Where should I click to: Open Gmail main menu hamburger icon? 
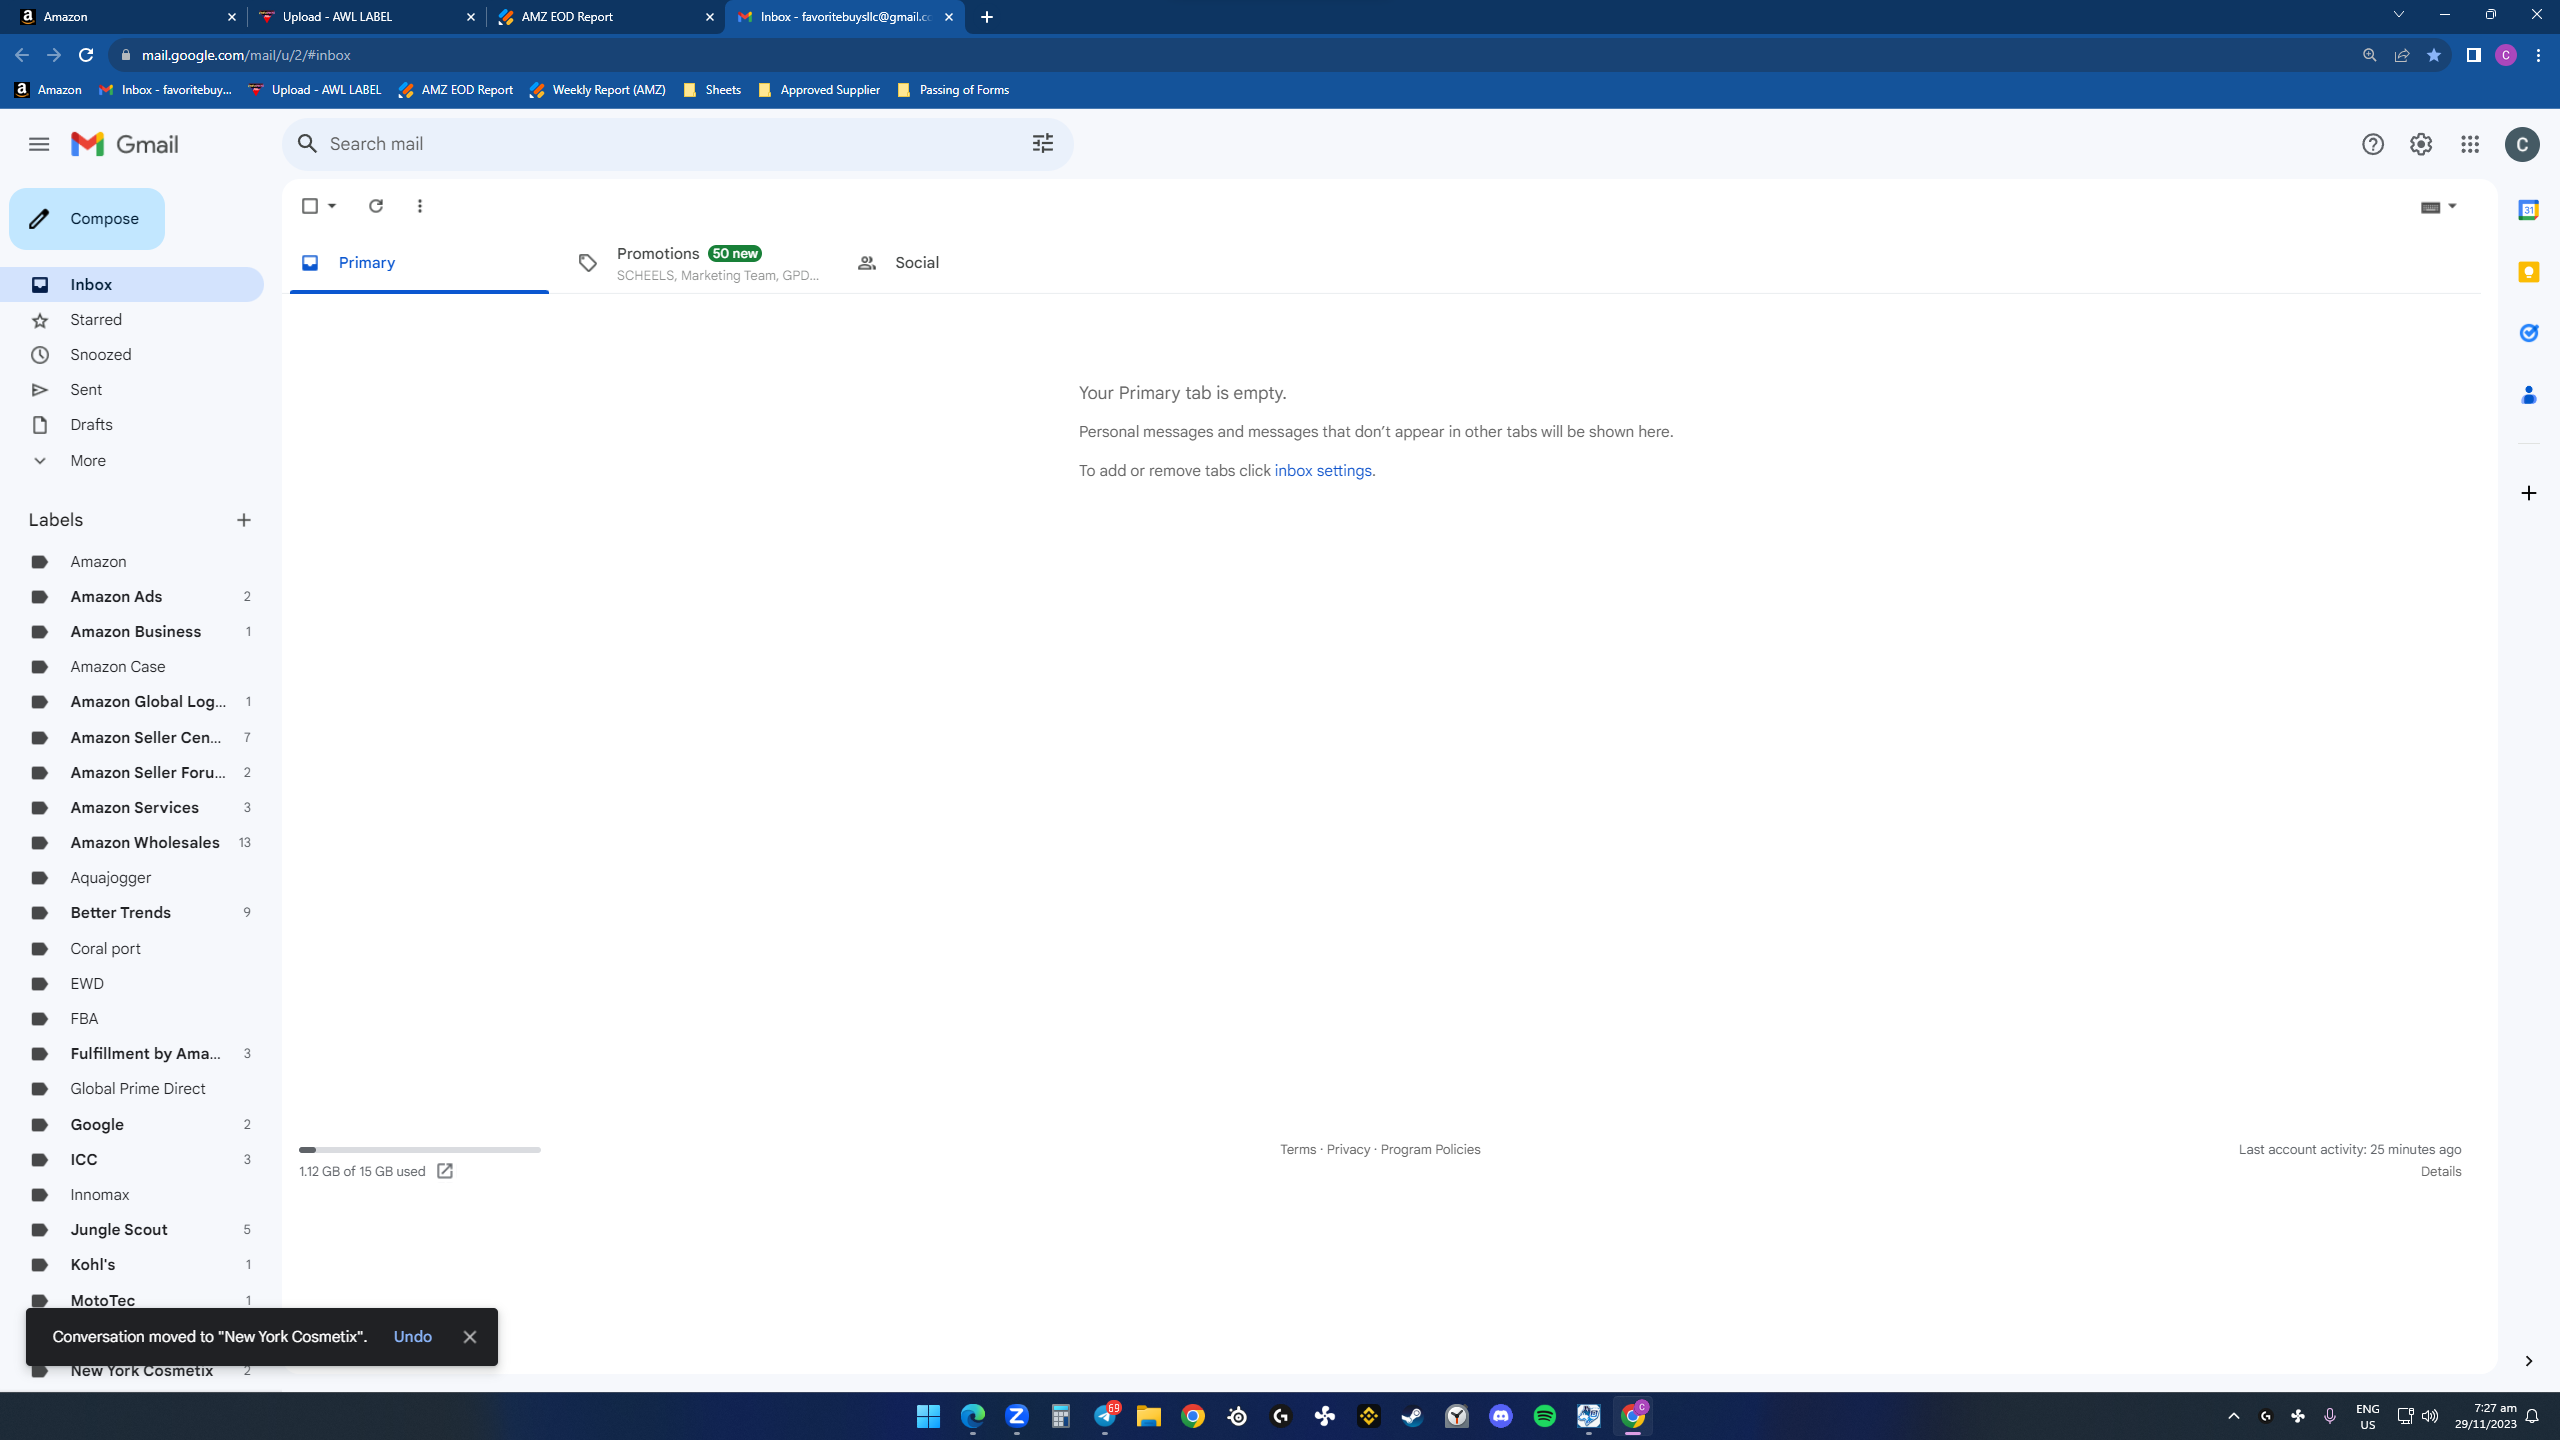pyautogui.click(x=39, y=144)
